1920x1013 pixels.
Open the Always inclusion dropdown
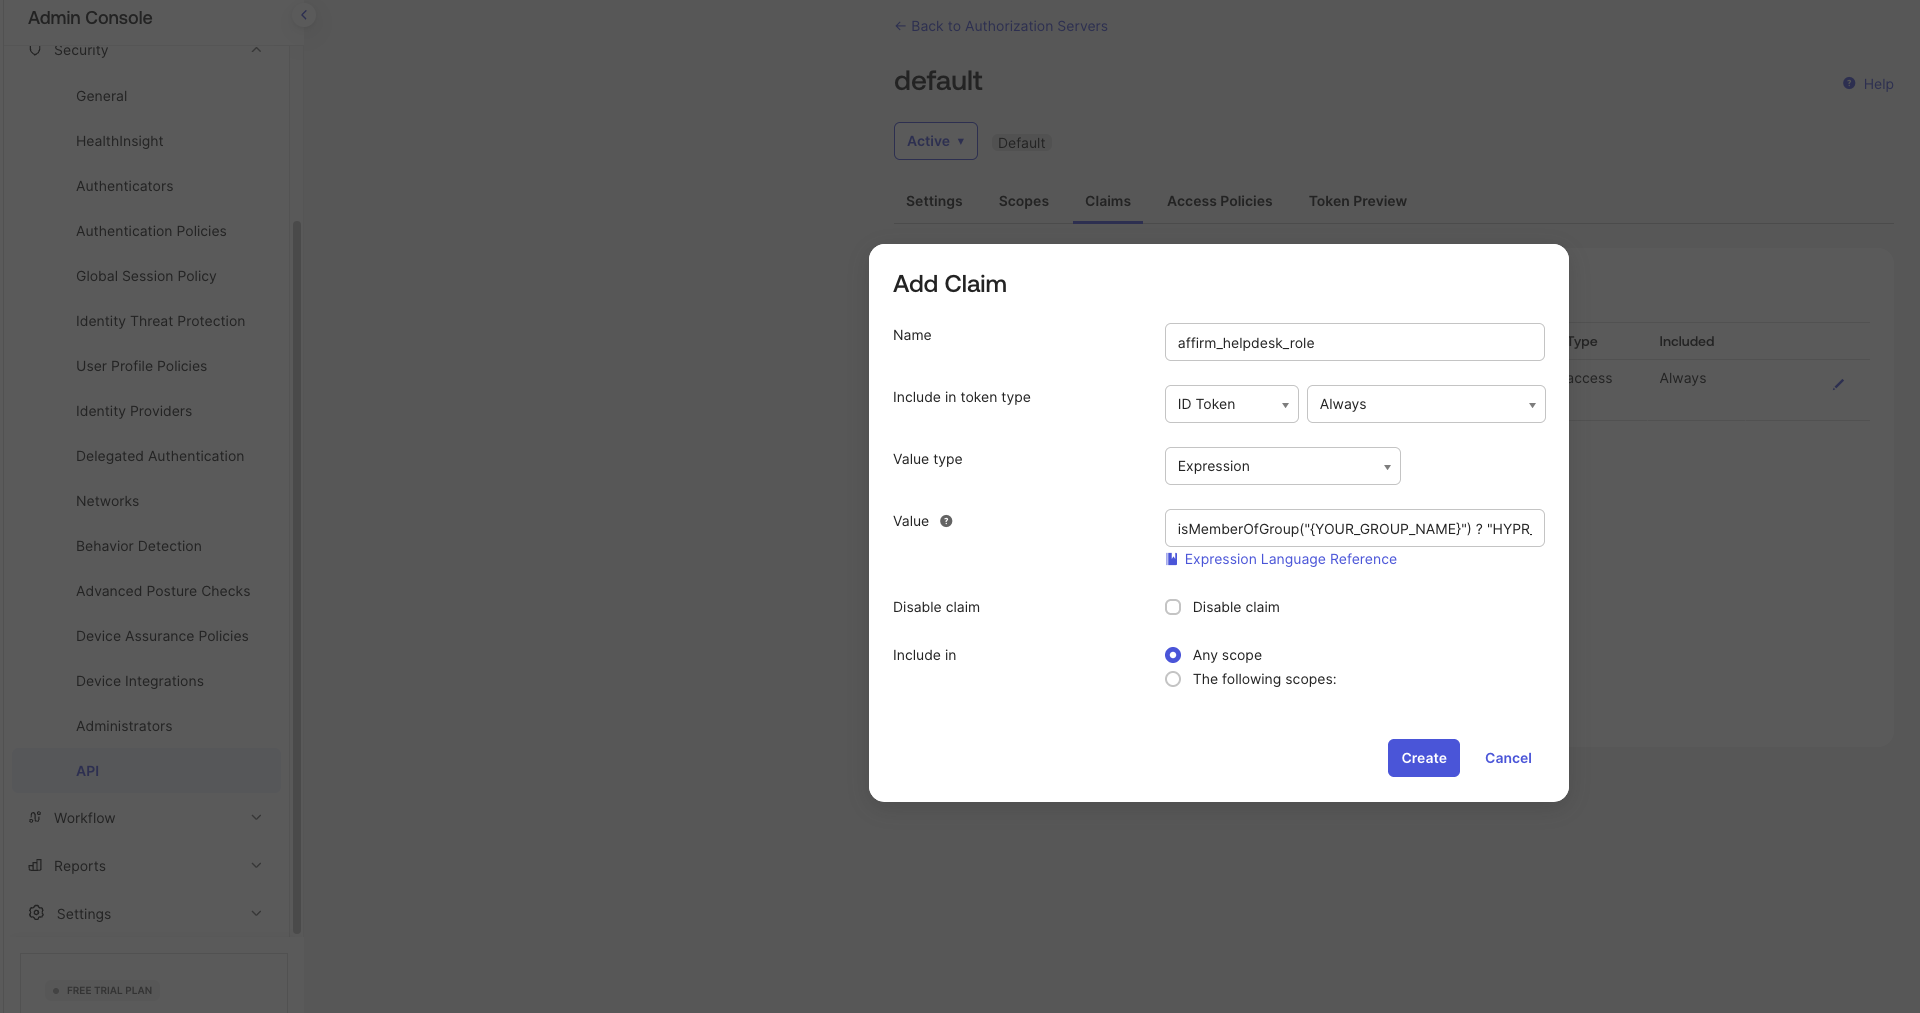(x=1425, y=404)
